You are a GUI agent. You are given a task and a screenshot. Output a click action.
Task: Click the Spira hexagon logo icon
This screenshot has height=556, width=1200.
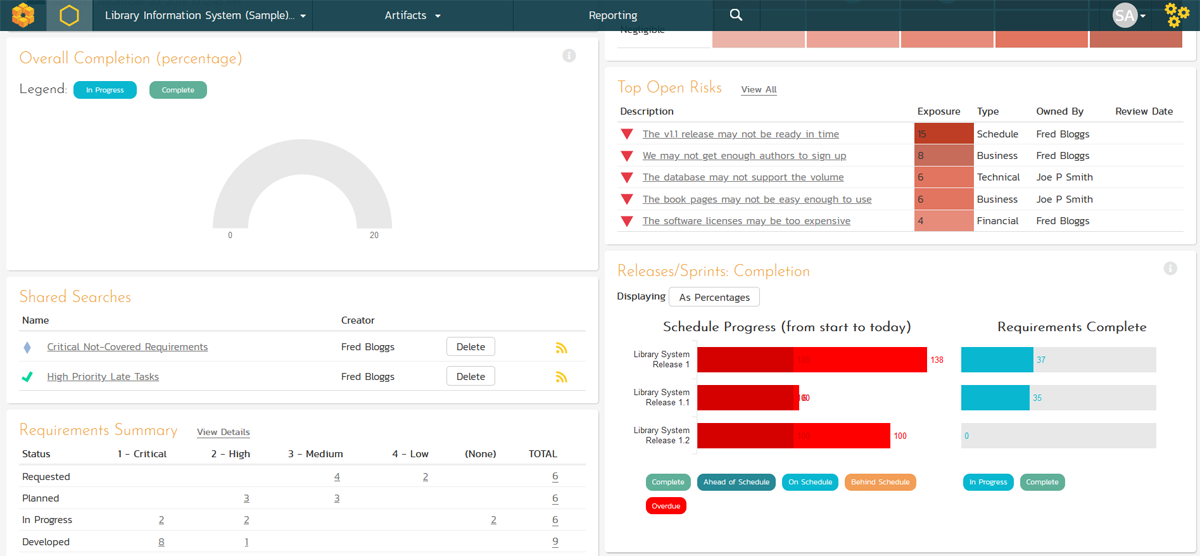pyautogui.click(x=22, y=15)
